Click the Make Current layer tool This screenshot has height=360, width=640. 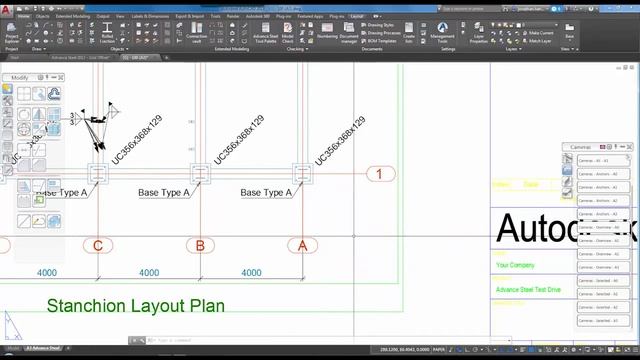coord(538,33)
